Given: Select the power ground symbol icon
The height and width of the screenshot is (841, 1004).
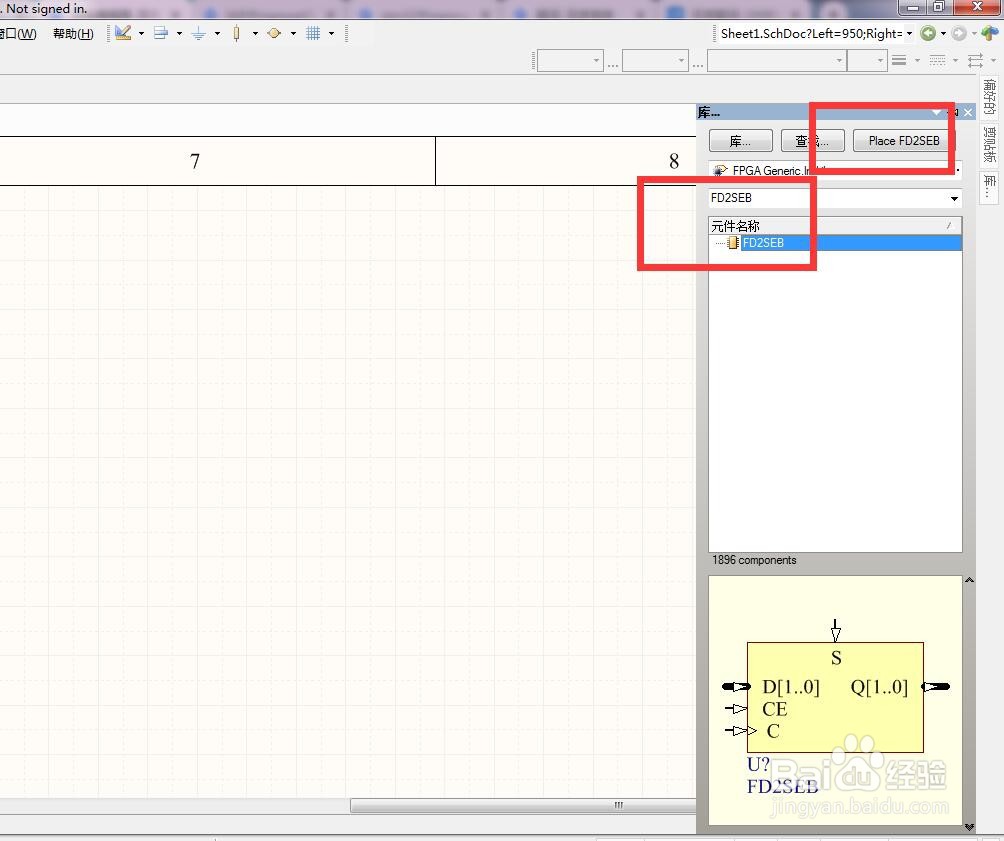Looking at the screenshot, I should (x=198, y=33).
